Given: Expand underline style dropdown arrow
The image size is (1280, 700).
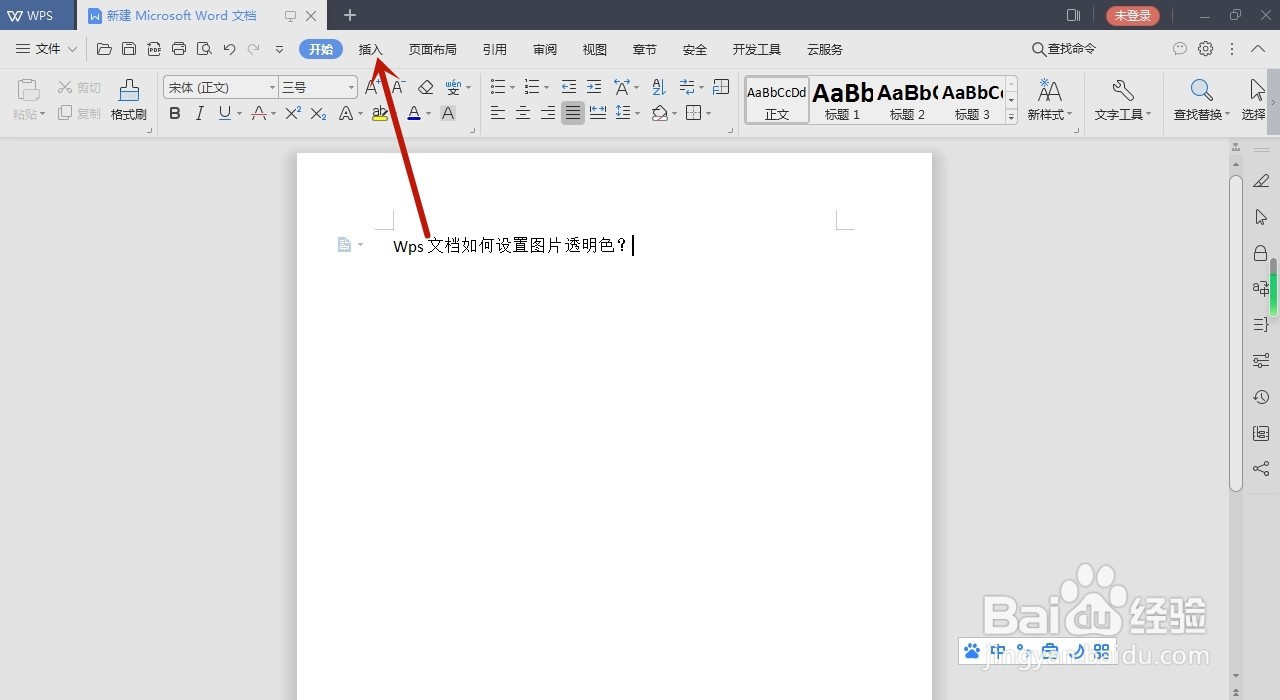Looking at the screenshot, I should coord(239,115).
